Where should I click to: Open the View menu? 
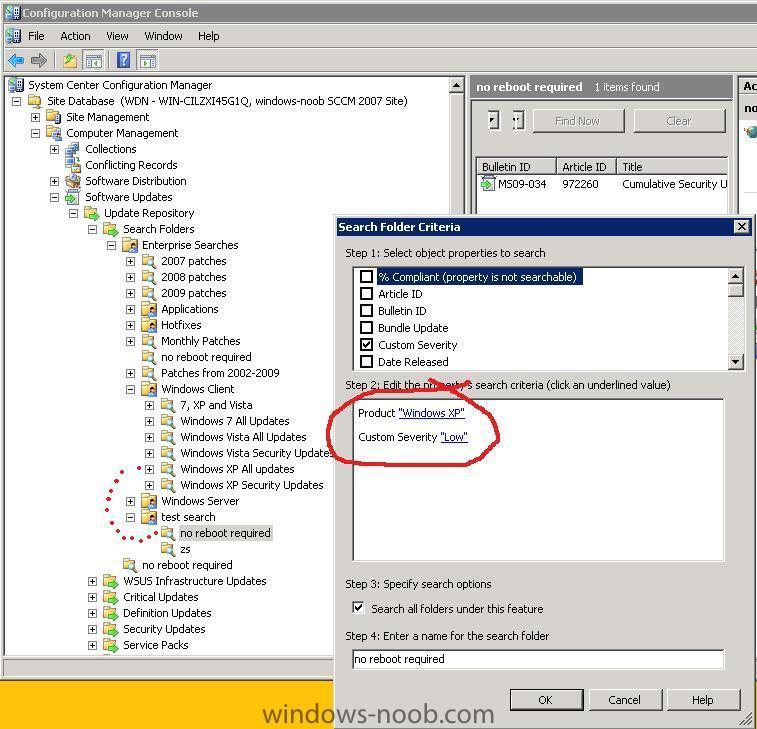pyautogui.click(x=117, y=36)
